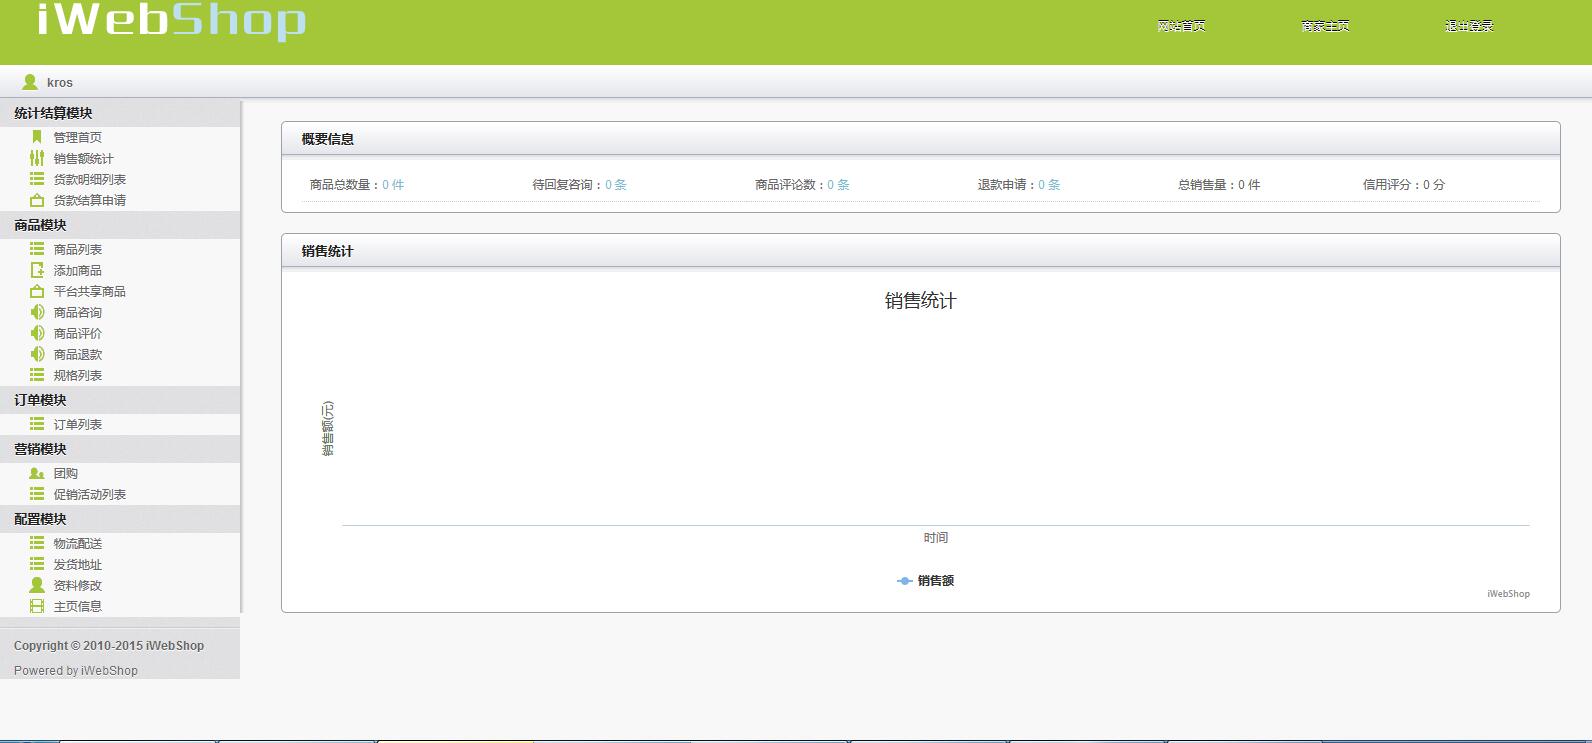This screenshot has width=1592, height=743.
Task: Open 商家主页 from the top navigation
Action: [1326, 26]
